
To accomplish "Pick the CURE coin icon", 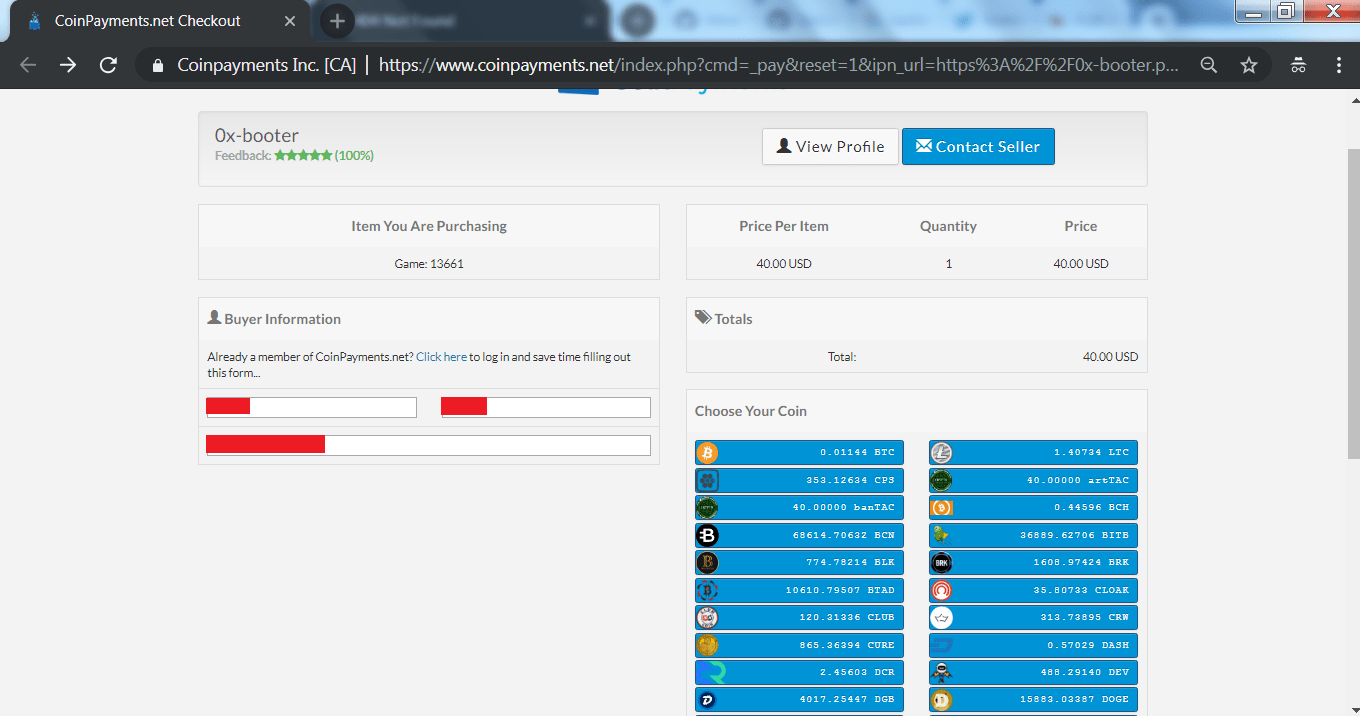I will [707, 645].
